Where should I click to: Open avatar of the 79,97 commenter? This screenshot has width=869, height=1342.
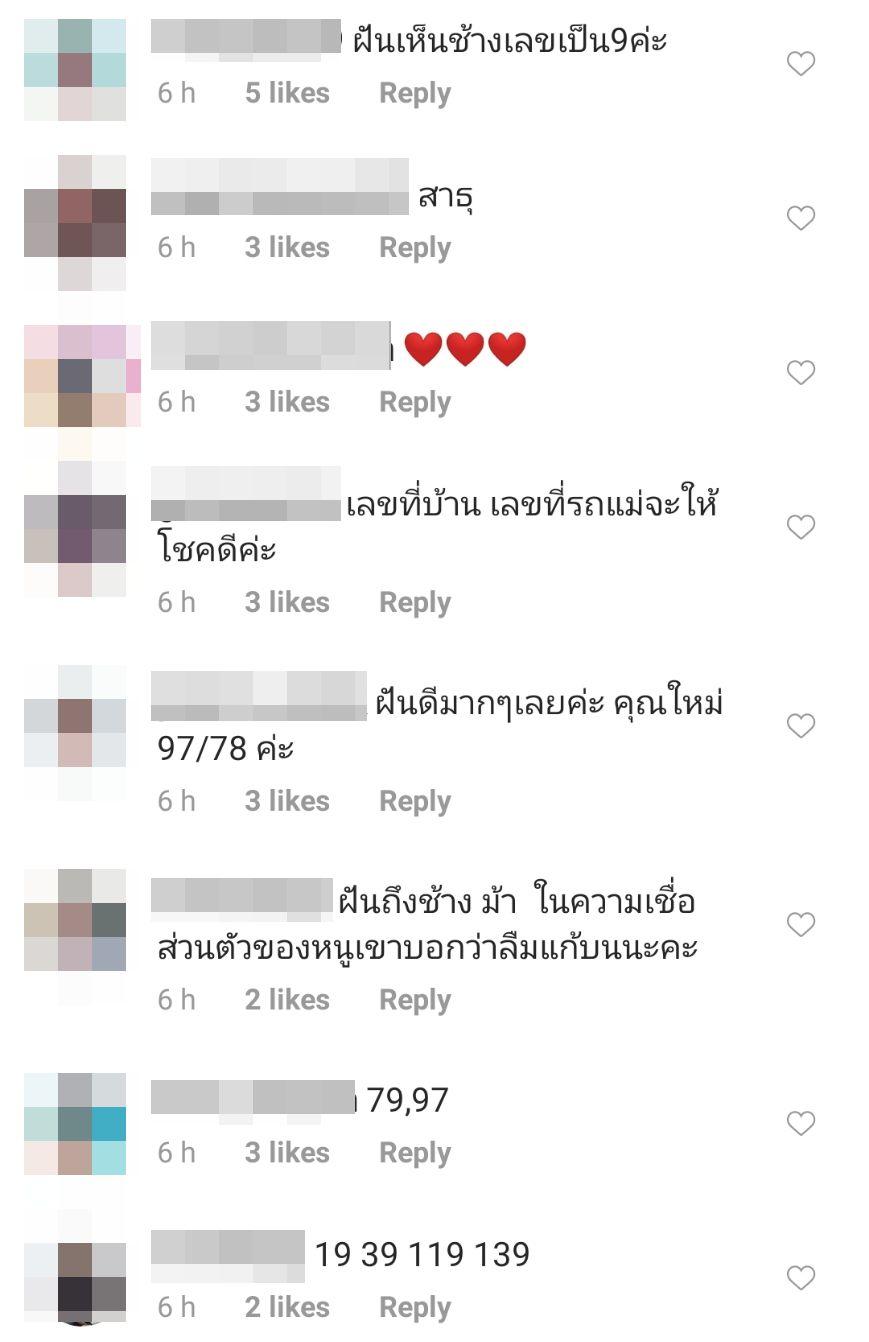click(75, 1124)
